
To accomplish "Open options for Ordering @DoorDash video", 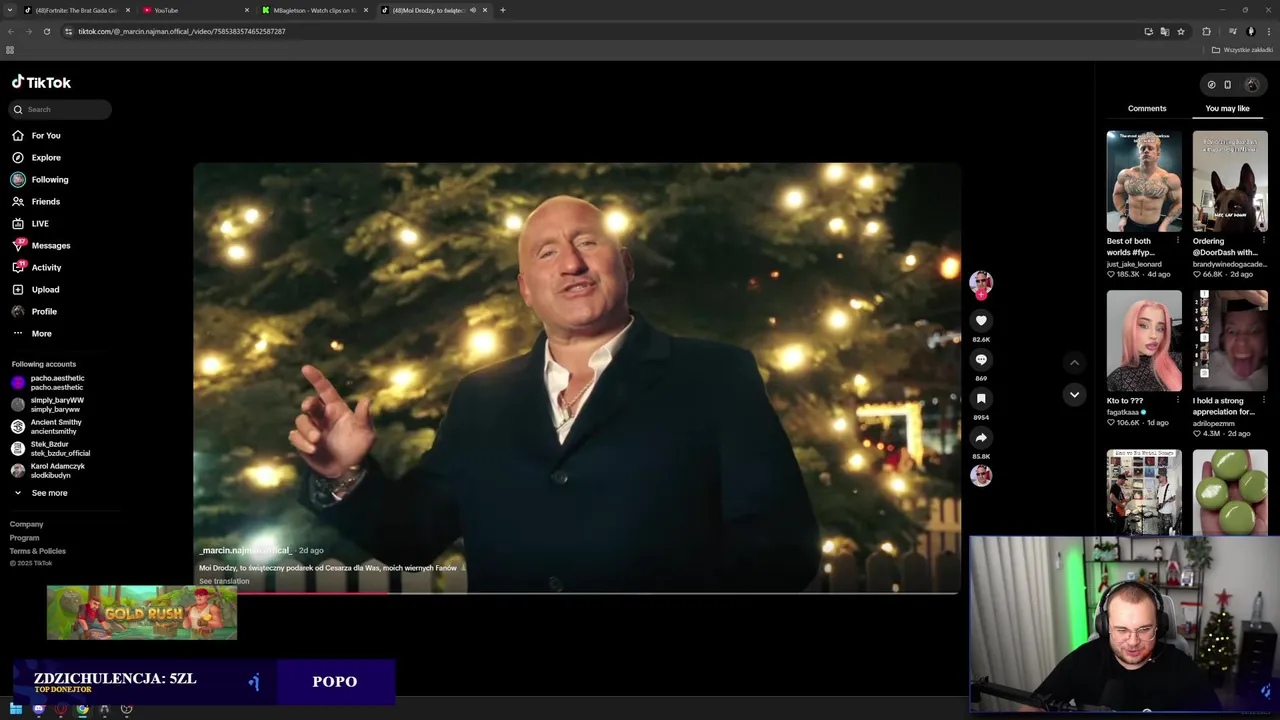I will pos(1263,241).
